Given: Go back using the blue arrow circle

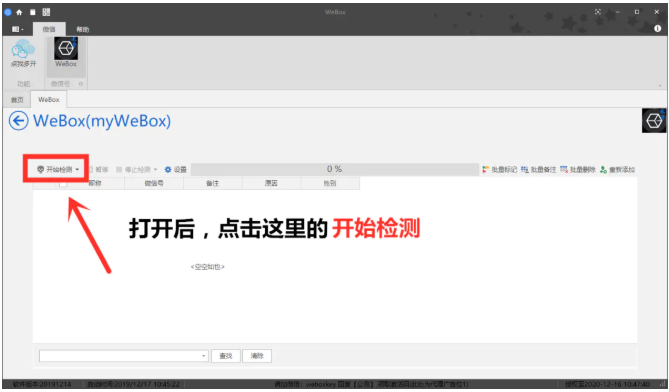Looking at the screenshot, I should click(x=18, y=121).
